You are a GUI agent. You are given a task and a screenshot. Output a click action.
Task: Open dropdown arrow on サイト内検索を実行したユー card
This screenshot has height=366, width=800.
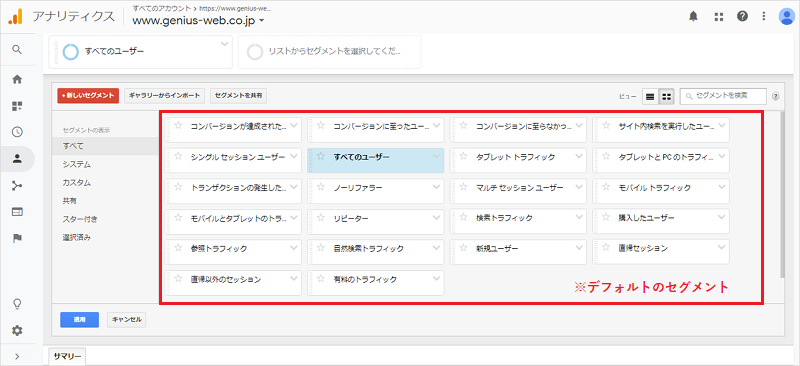pyautogui.click(x=721, y=126)
